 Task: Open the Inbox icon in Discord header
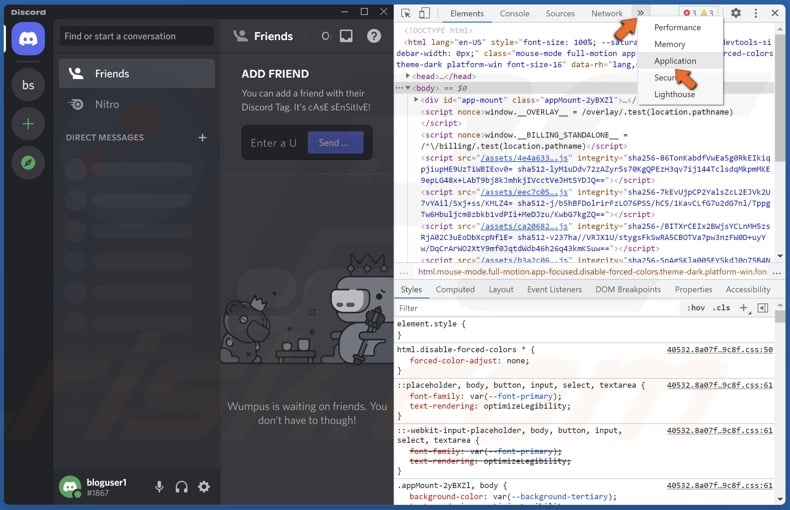pyautogui.click(x=346, y=36)
